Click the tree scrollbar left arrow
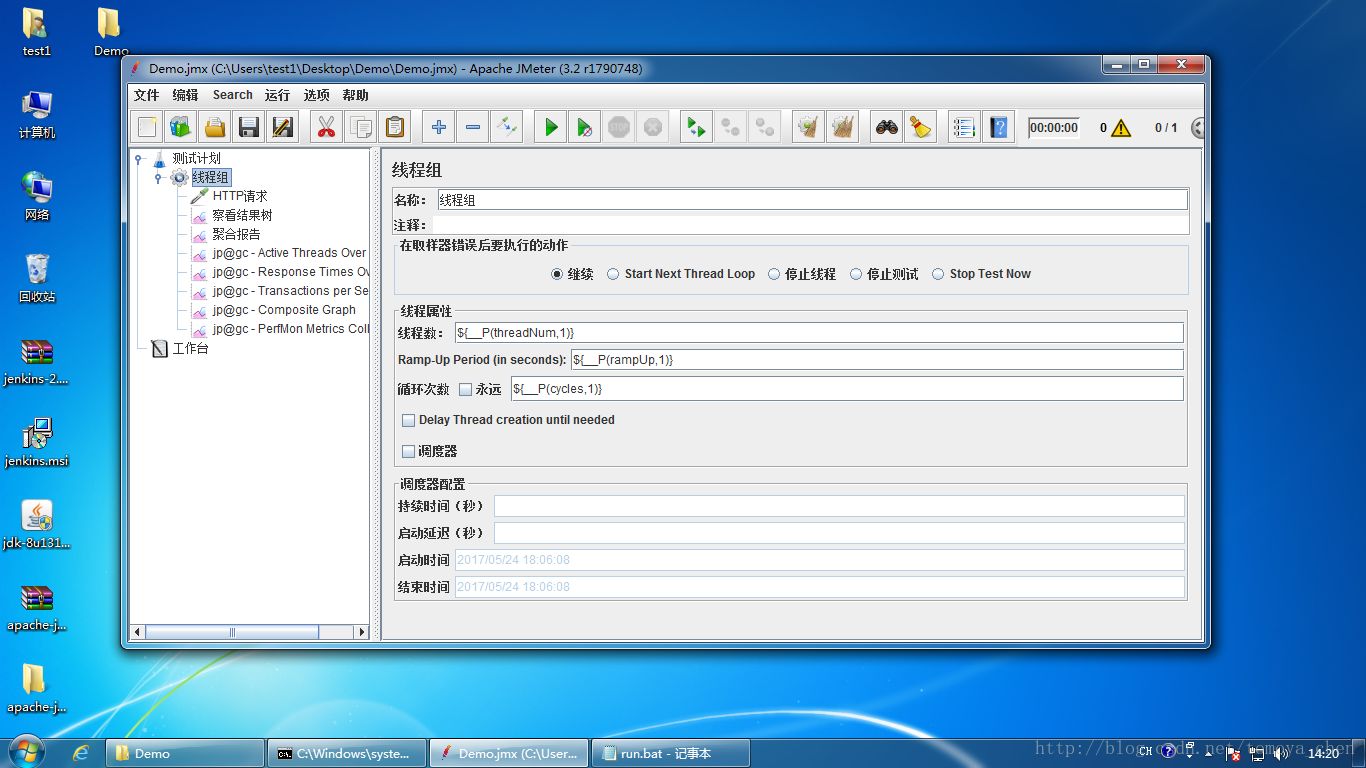The image size is (1366, 768). coord(138,632)
